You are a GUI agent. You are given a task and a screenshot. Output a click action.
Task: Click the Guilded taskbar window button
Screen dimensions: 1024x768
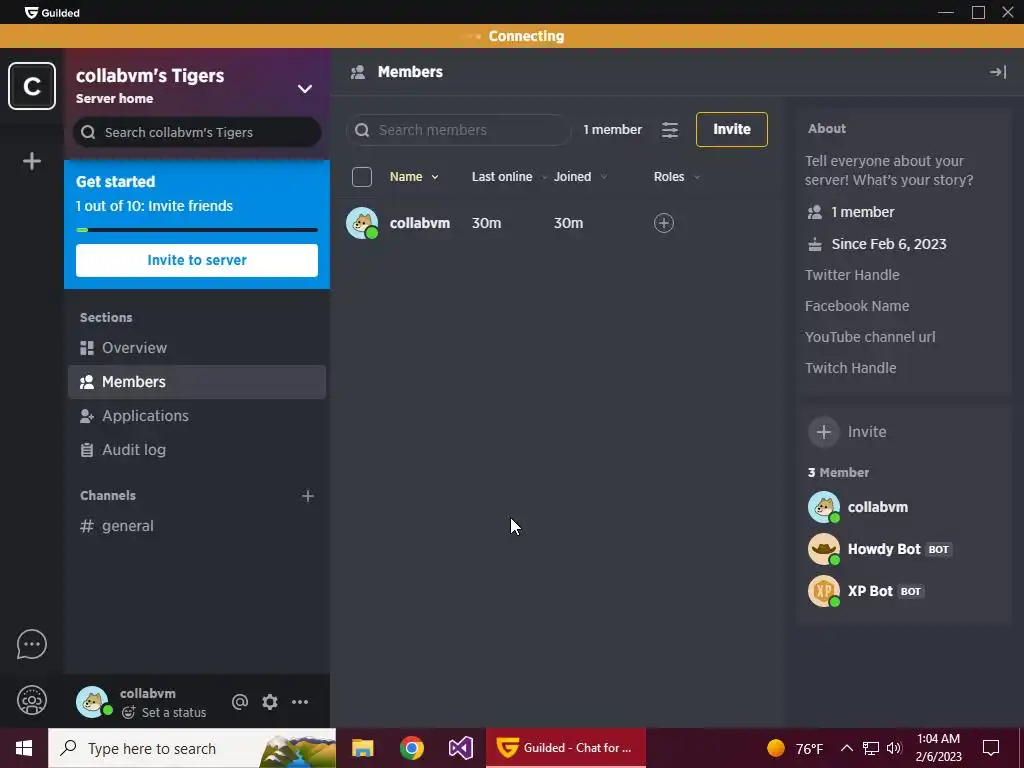566,748
